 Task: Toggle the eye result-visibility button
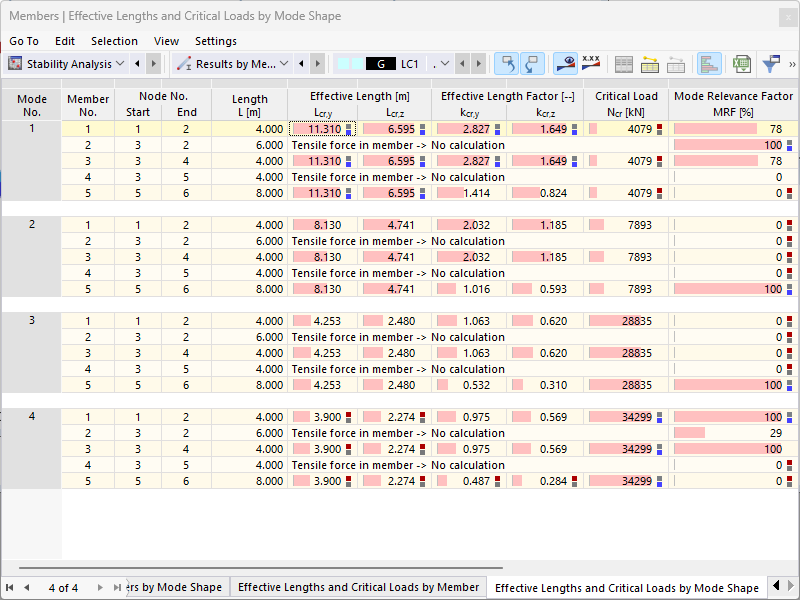click(565, 64)
